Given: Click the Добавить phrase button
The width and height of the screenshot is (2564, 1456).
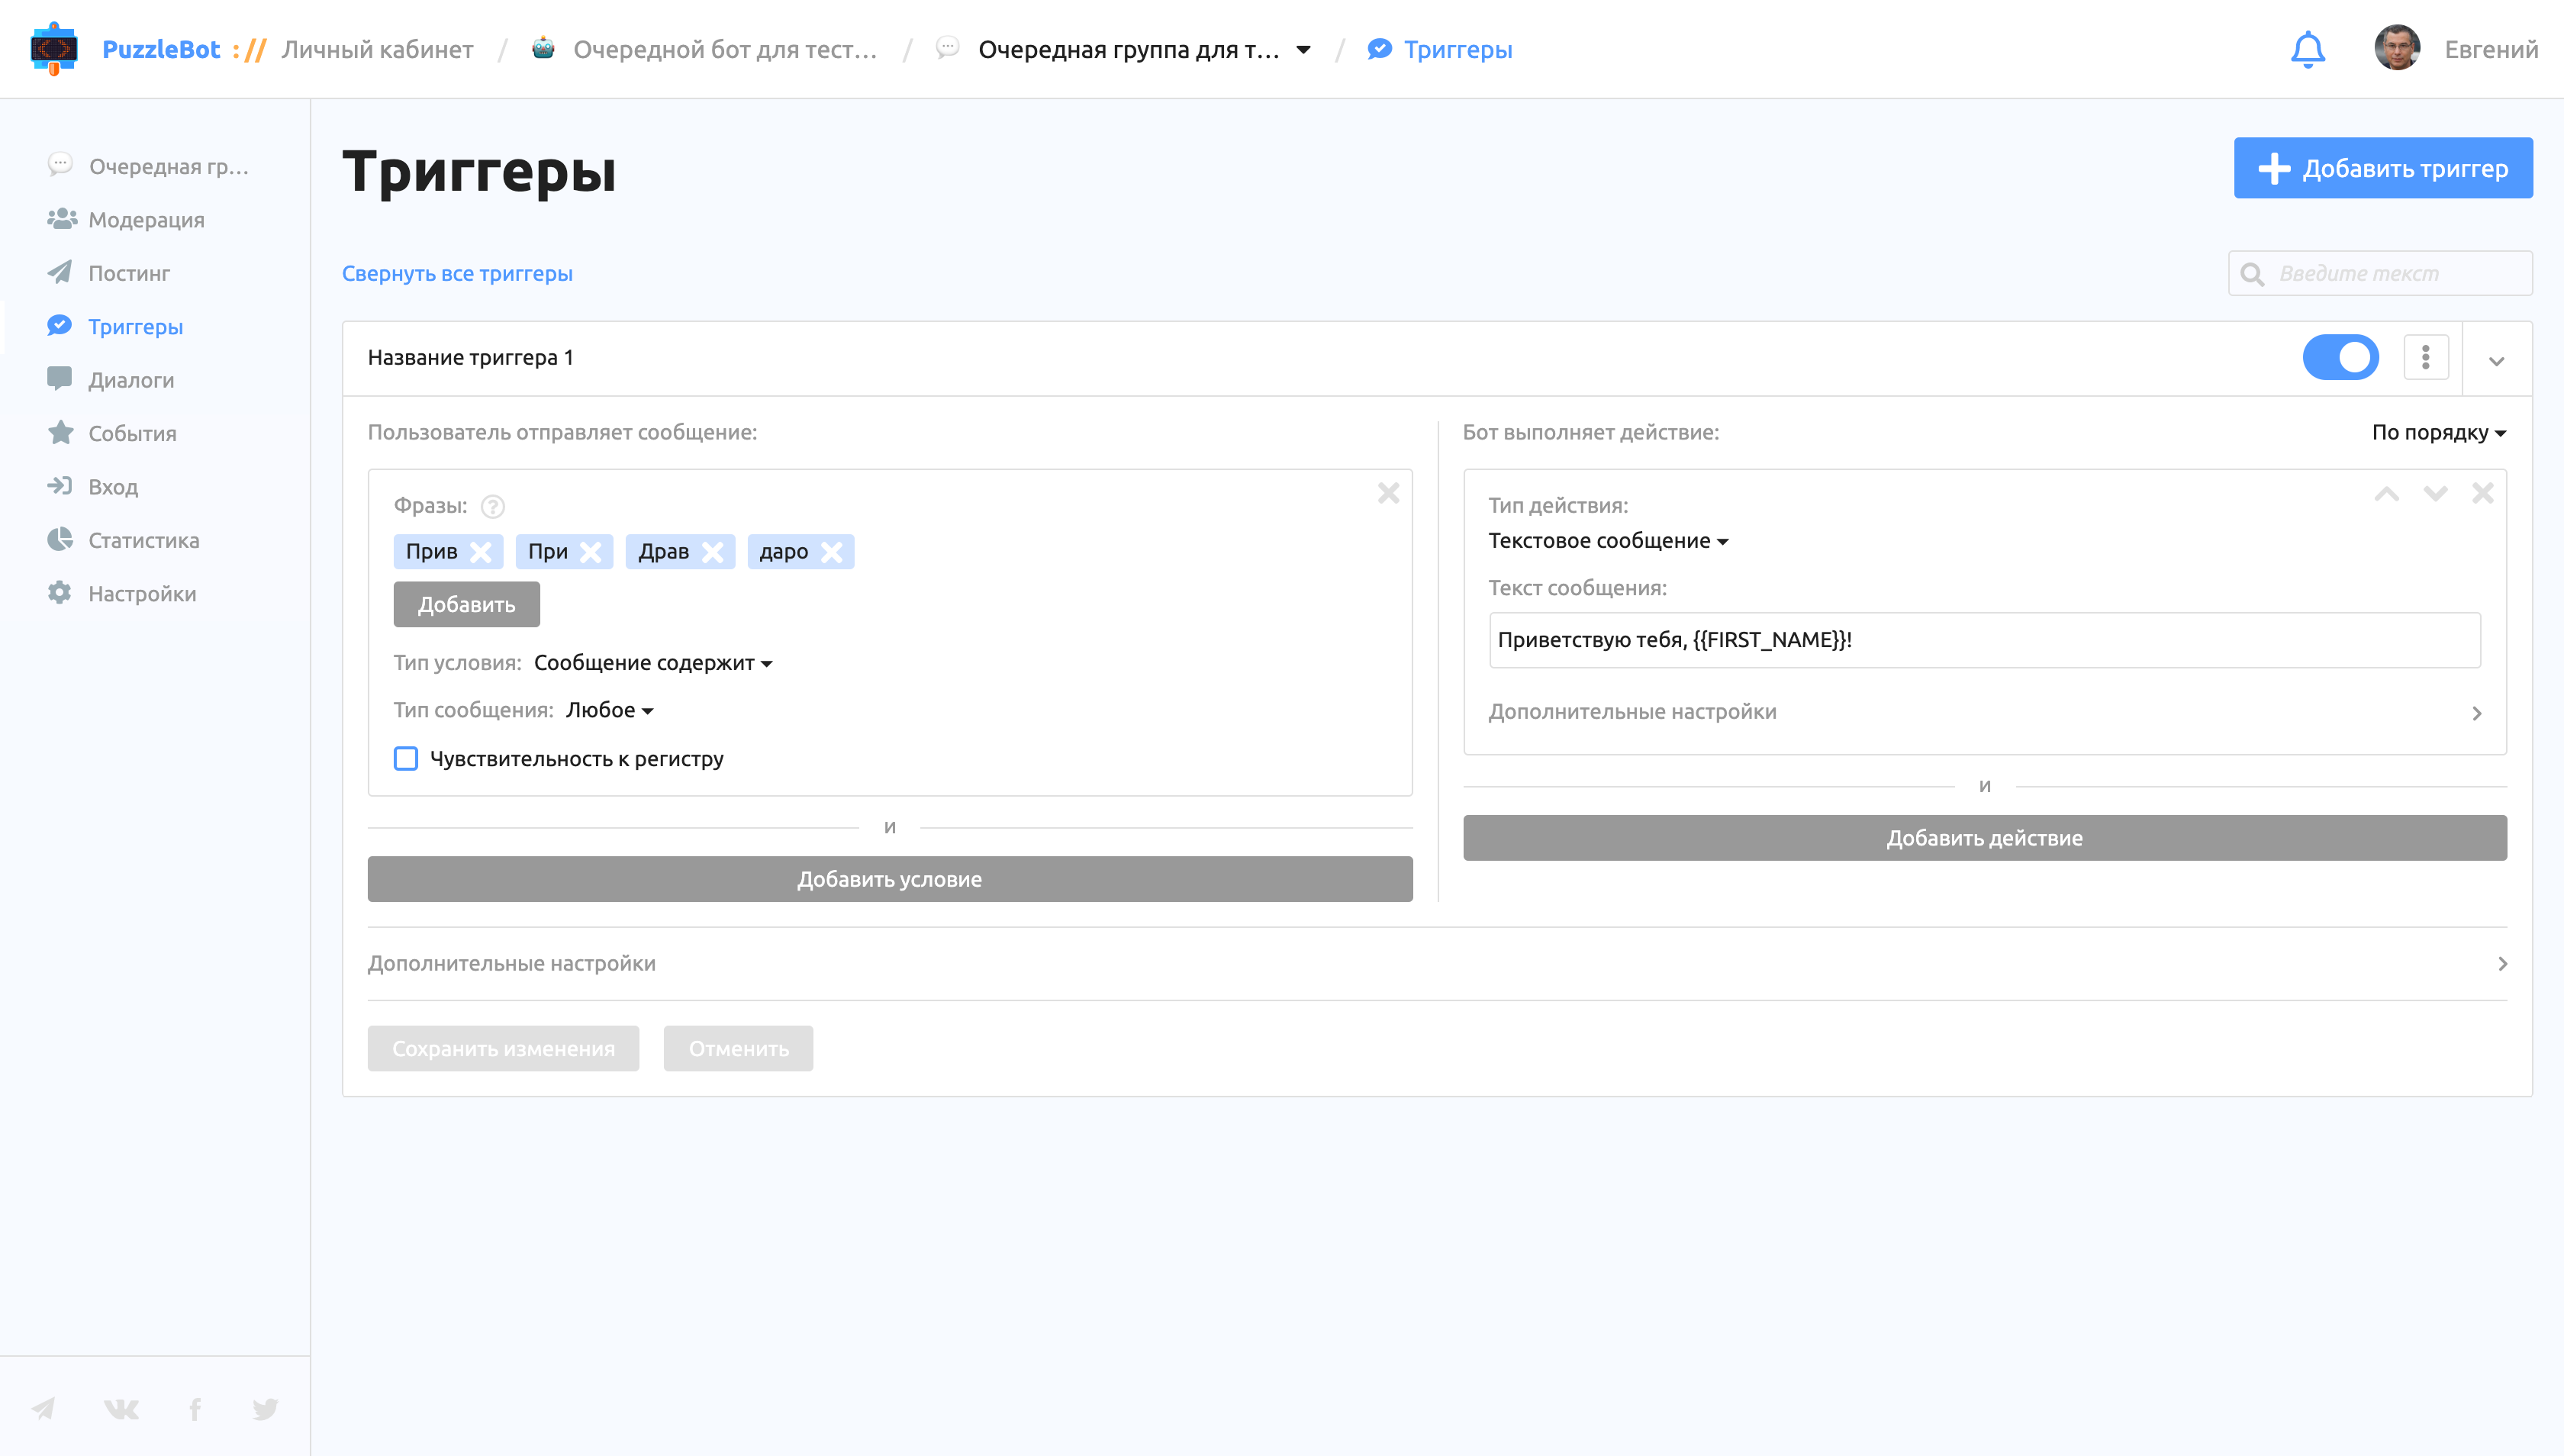Looking at the screenshot, I should (466, 604).
